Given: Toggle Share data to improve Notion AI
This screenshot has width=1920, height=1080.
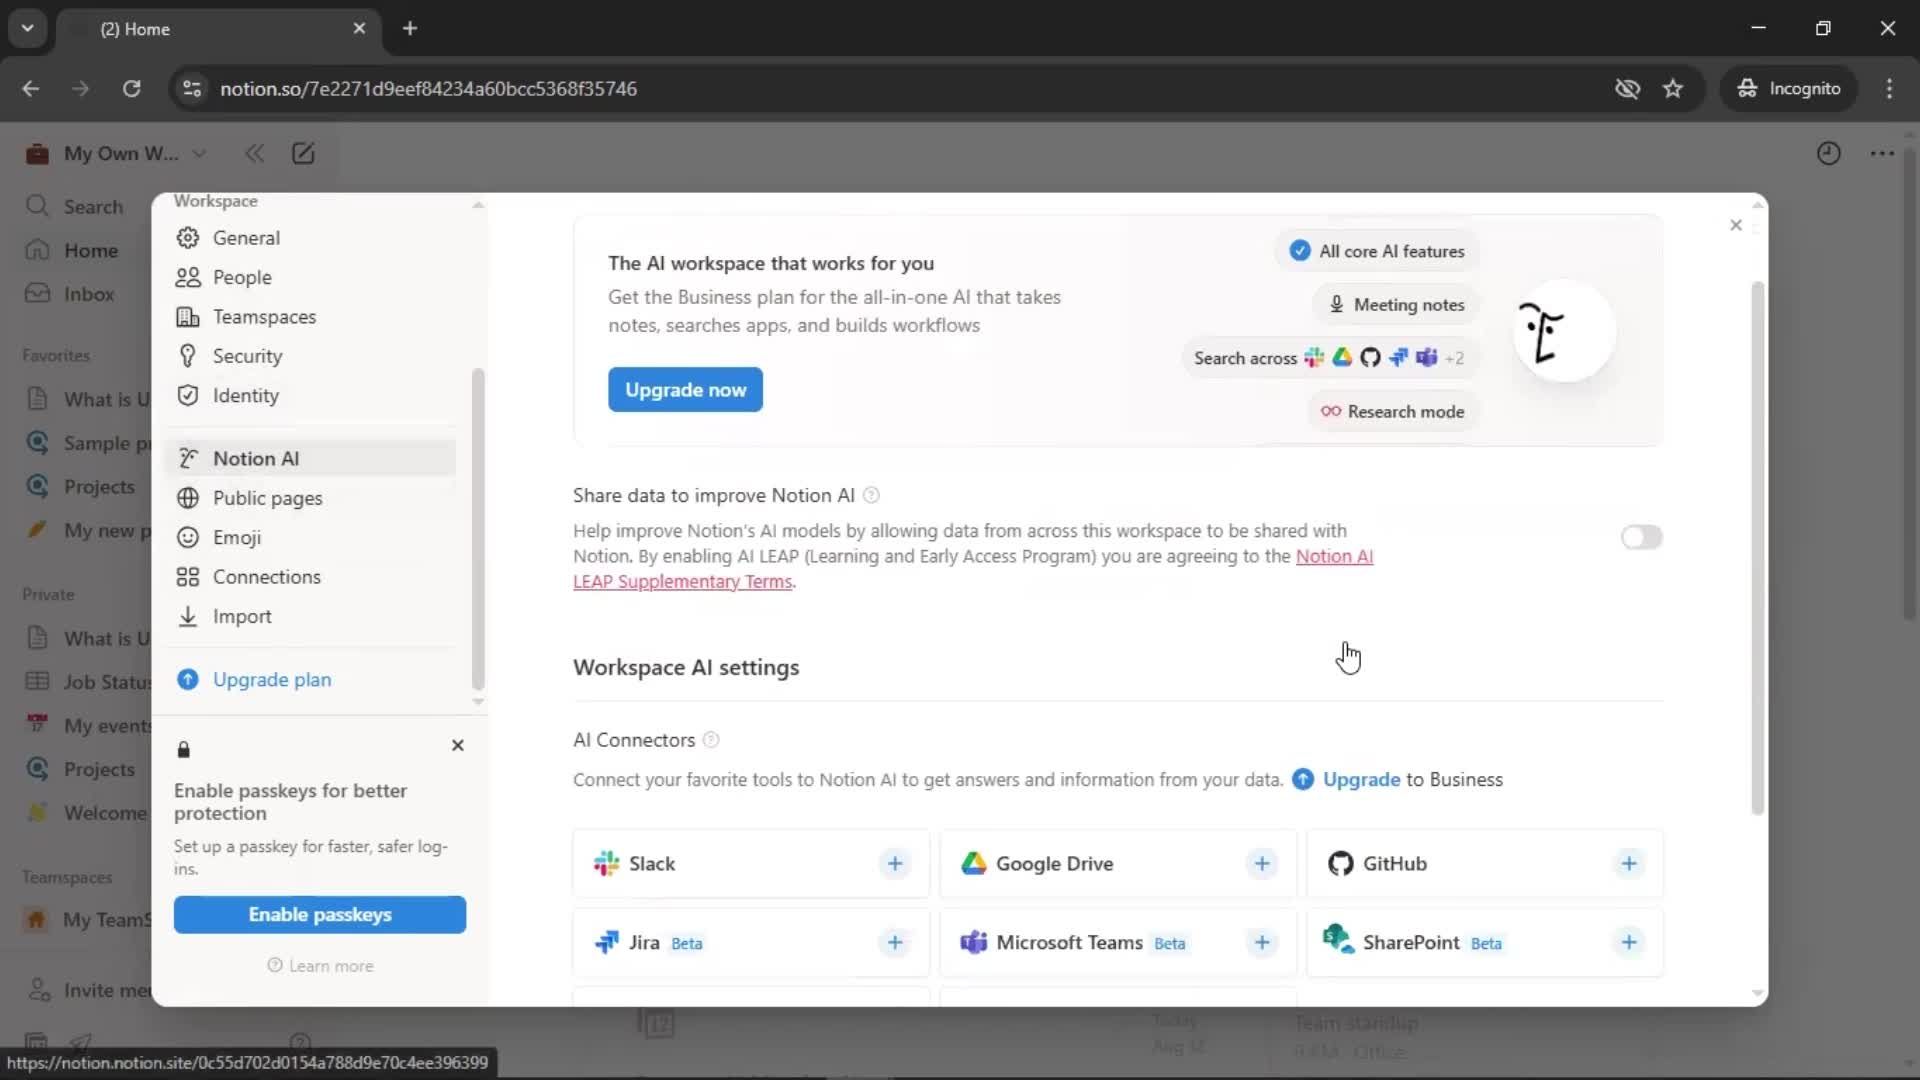Looking at the screenshot, I should 1641,537.
